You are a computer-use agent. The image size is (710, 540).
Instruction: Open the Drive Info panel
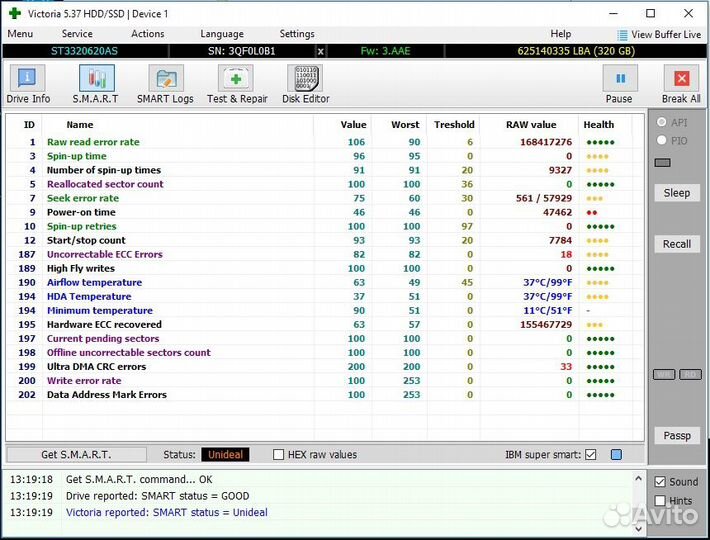28,84
